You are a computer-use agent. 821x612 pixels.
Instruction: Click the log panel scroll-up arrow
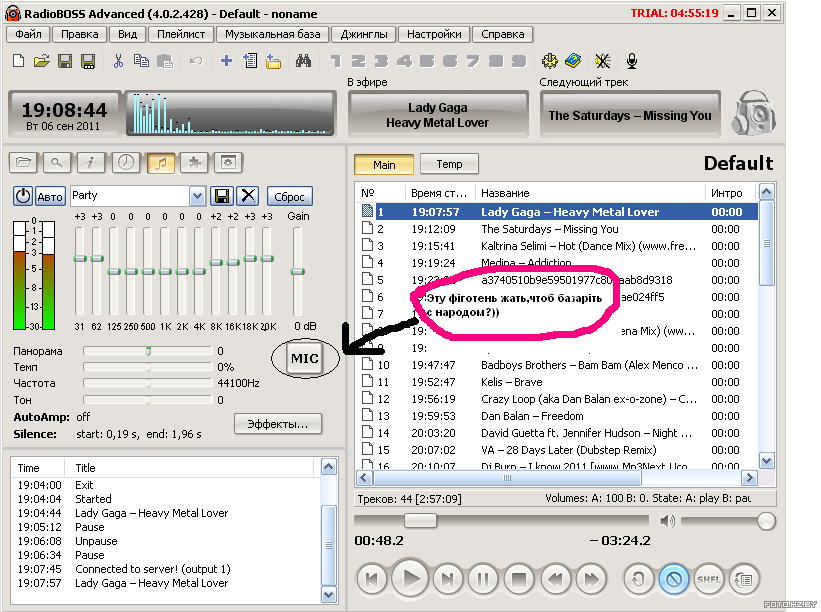coord(329,466)
